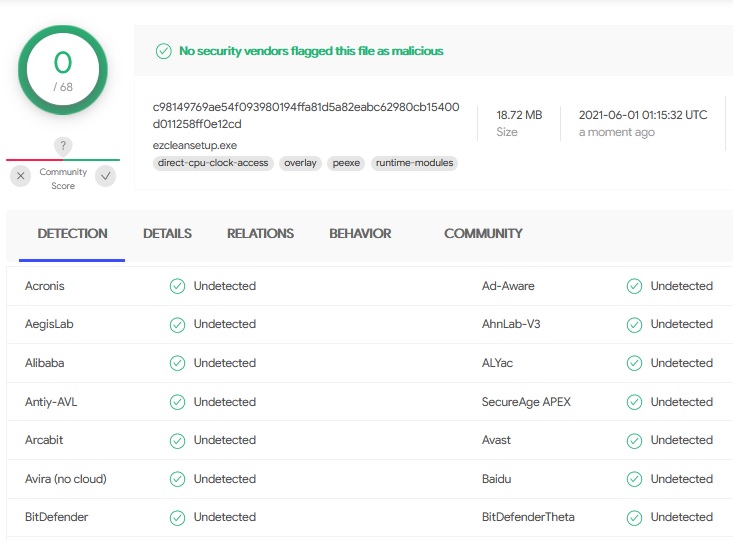Image resolution: width=733 pixels, height=541 pixels.
Task: Click the BitDefender vendor name
Action: pyautogui.click(x=57, y=517)
